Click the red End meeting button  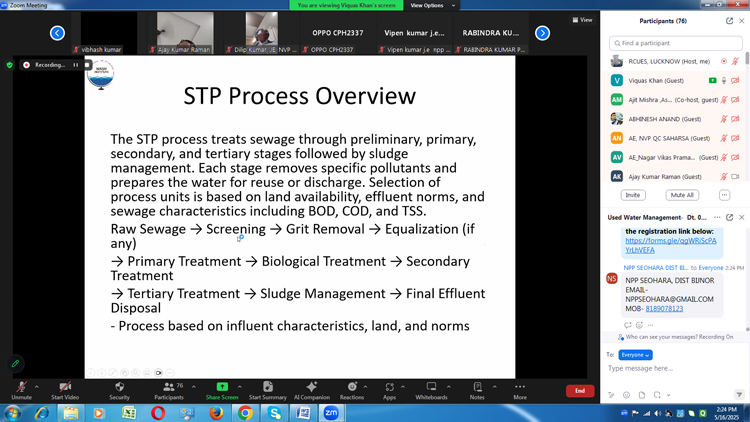580,391
